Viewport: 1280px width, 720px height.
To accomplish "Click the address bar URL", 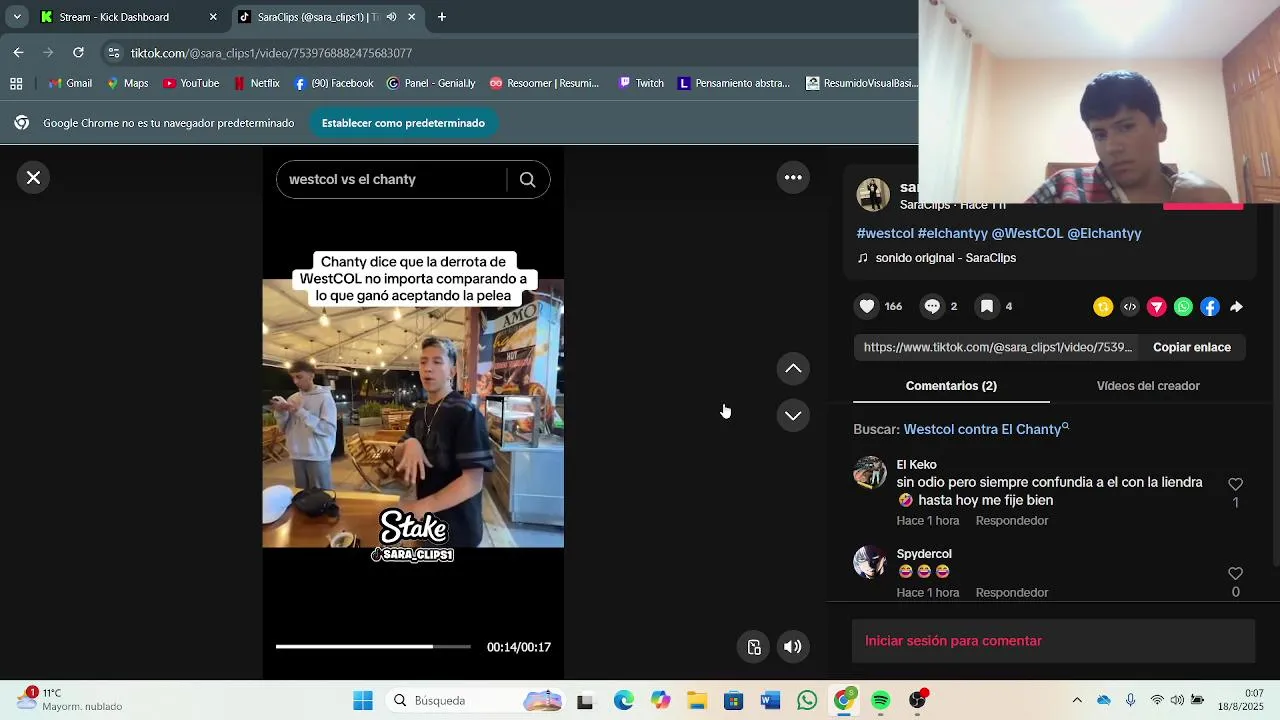I will pos(272,53).
